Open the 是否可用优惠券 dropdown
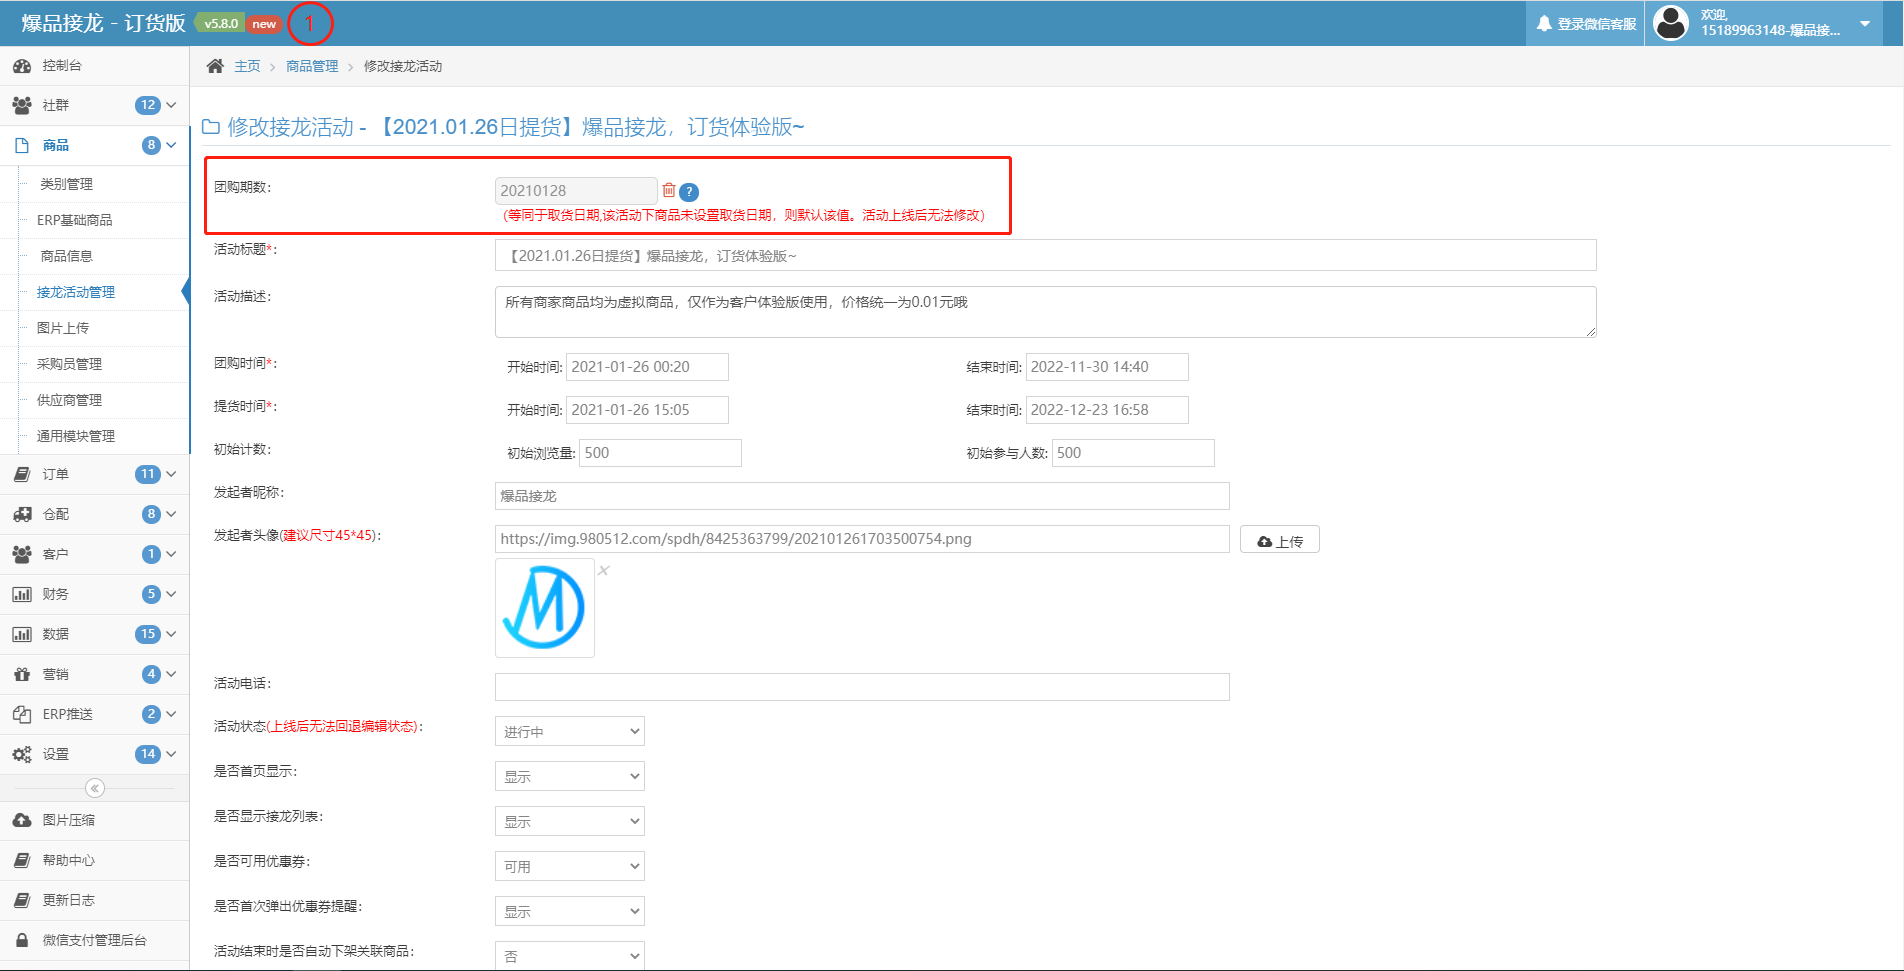This screenshot has width=1904, height=971. coord(570,866)
